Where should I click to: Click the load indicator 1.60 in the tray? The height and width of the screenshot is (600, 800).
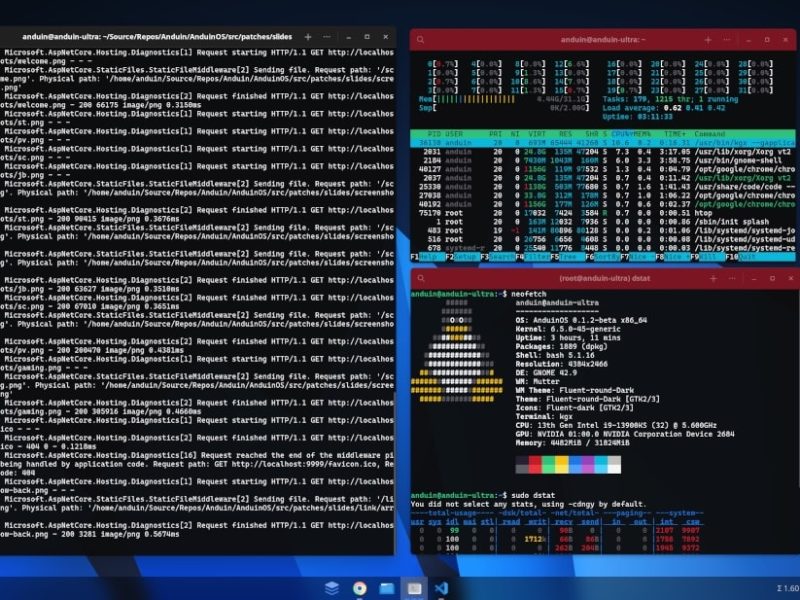788,588
